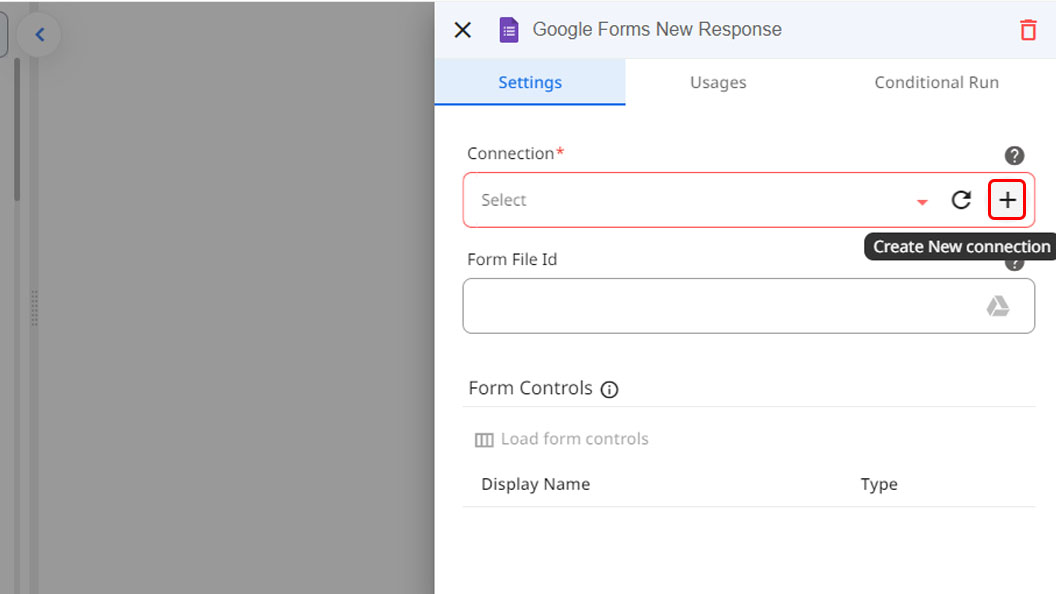Click the purple Google Forms icon

(509, 30)
